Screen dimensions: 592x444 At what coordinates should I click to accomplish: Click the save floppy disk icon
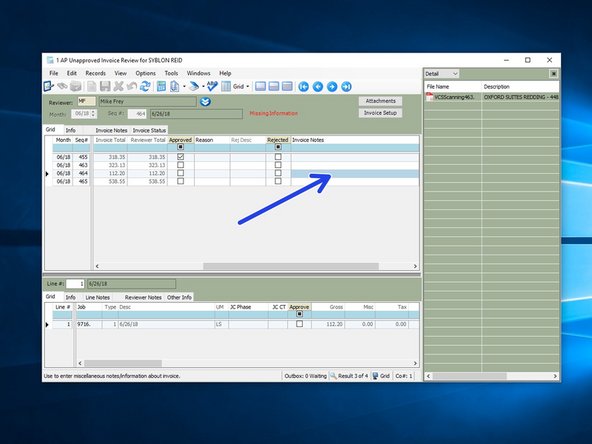(x=105, y=86)
